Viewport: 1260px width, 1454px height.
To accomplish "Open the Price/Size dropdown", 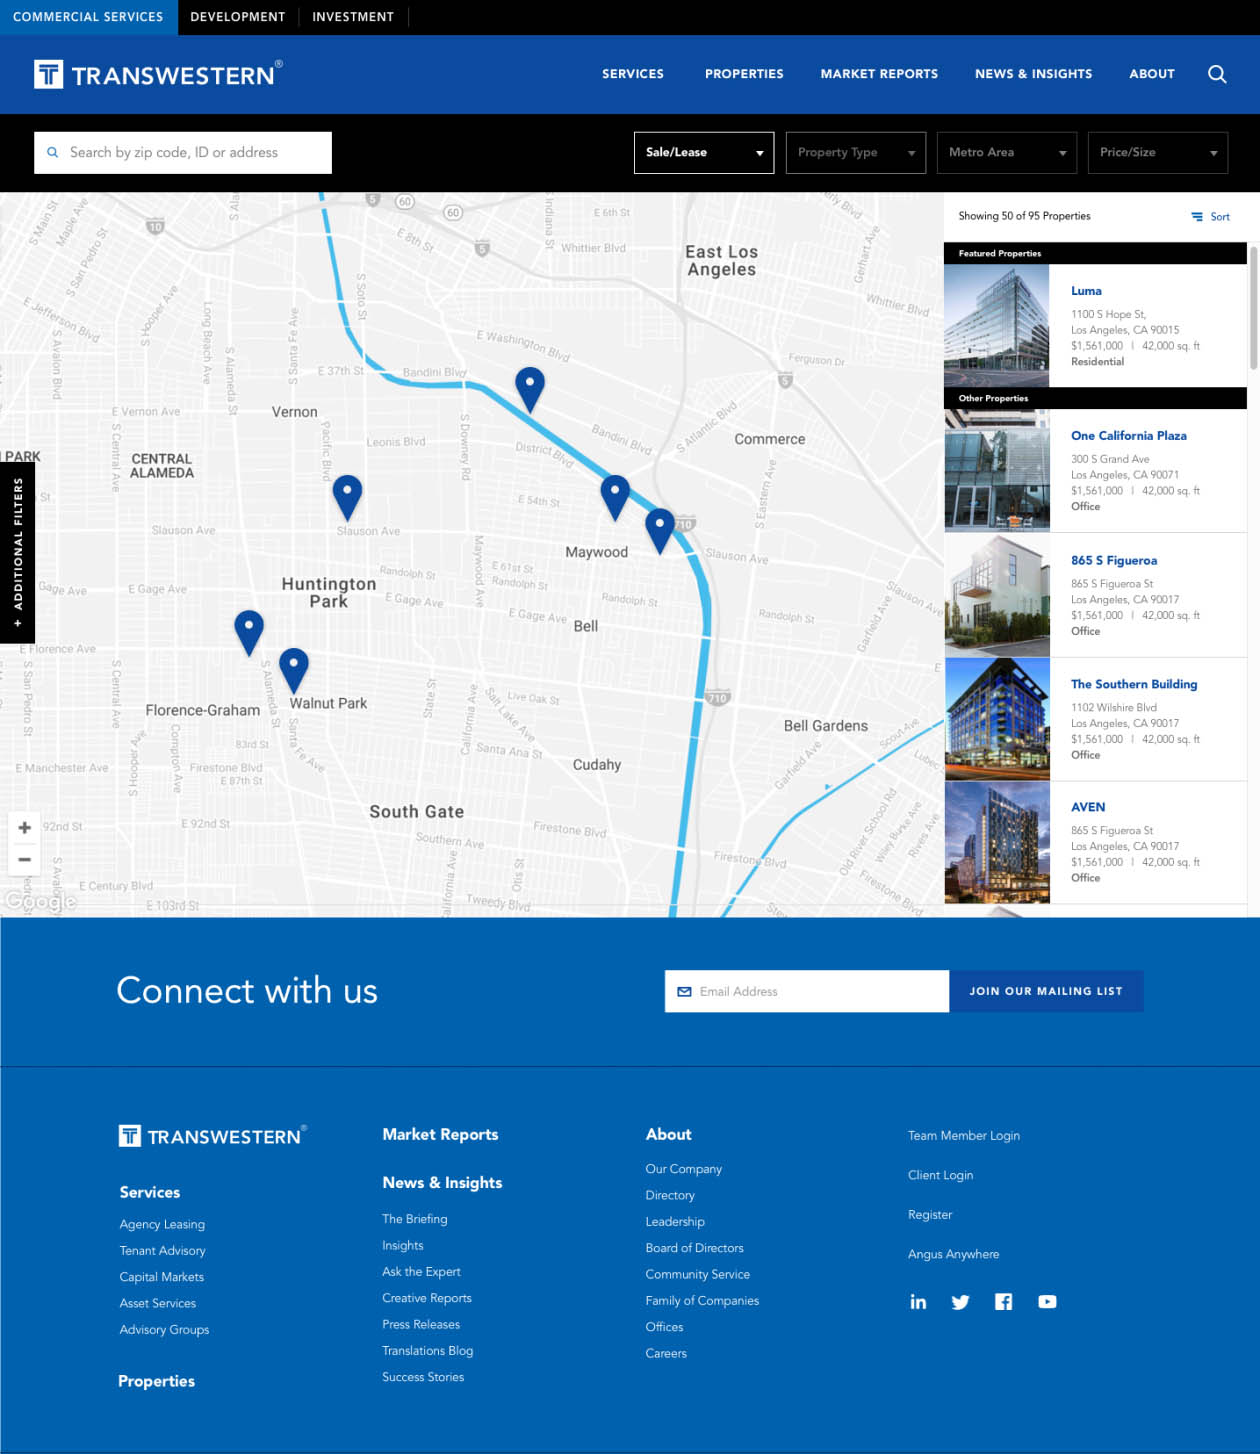I will (1158, 153).
